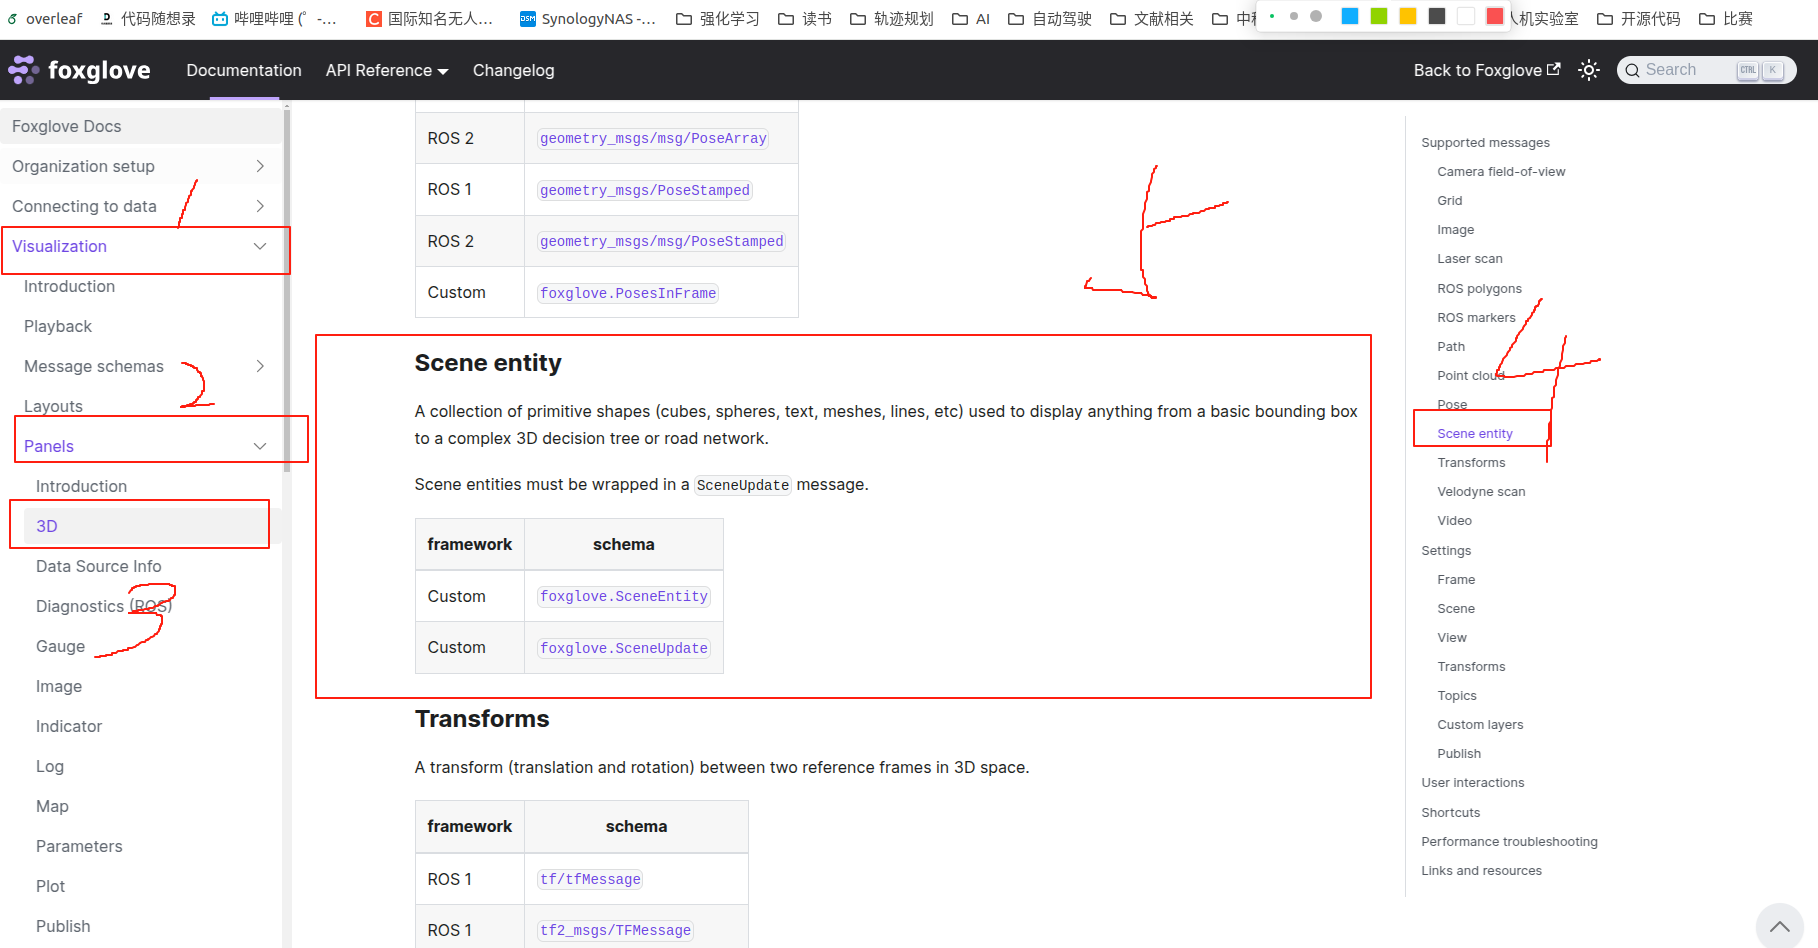
Task: Open the AI bookmark folder
Action: coord(971,19)
